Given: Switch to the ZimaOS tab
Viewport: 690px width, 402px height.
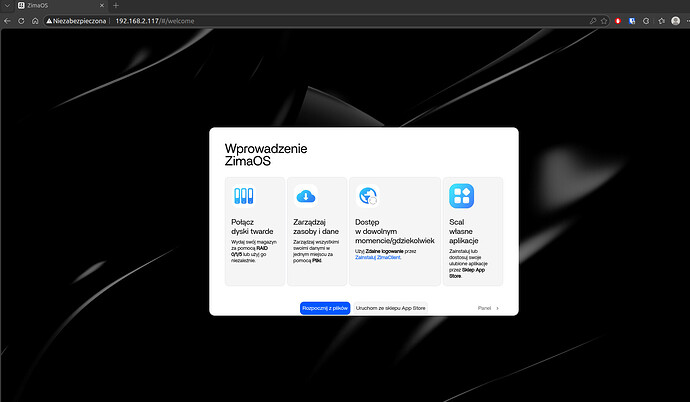Looking at the screenshot, I should coord(60,6).
